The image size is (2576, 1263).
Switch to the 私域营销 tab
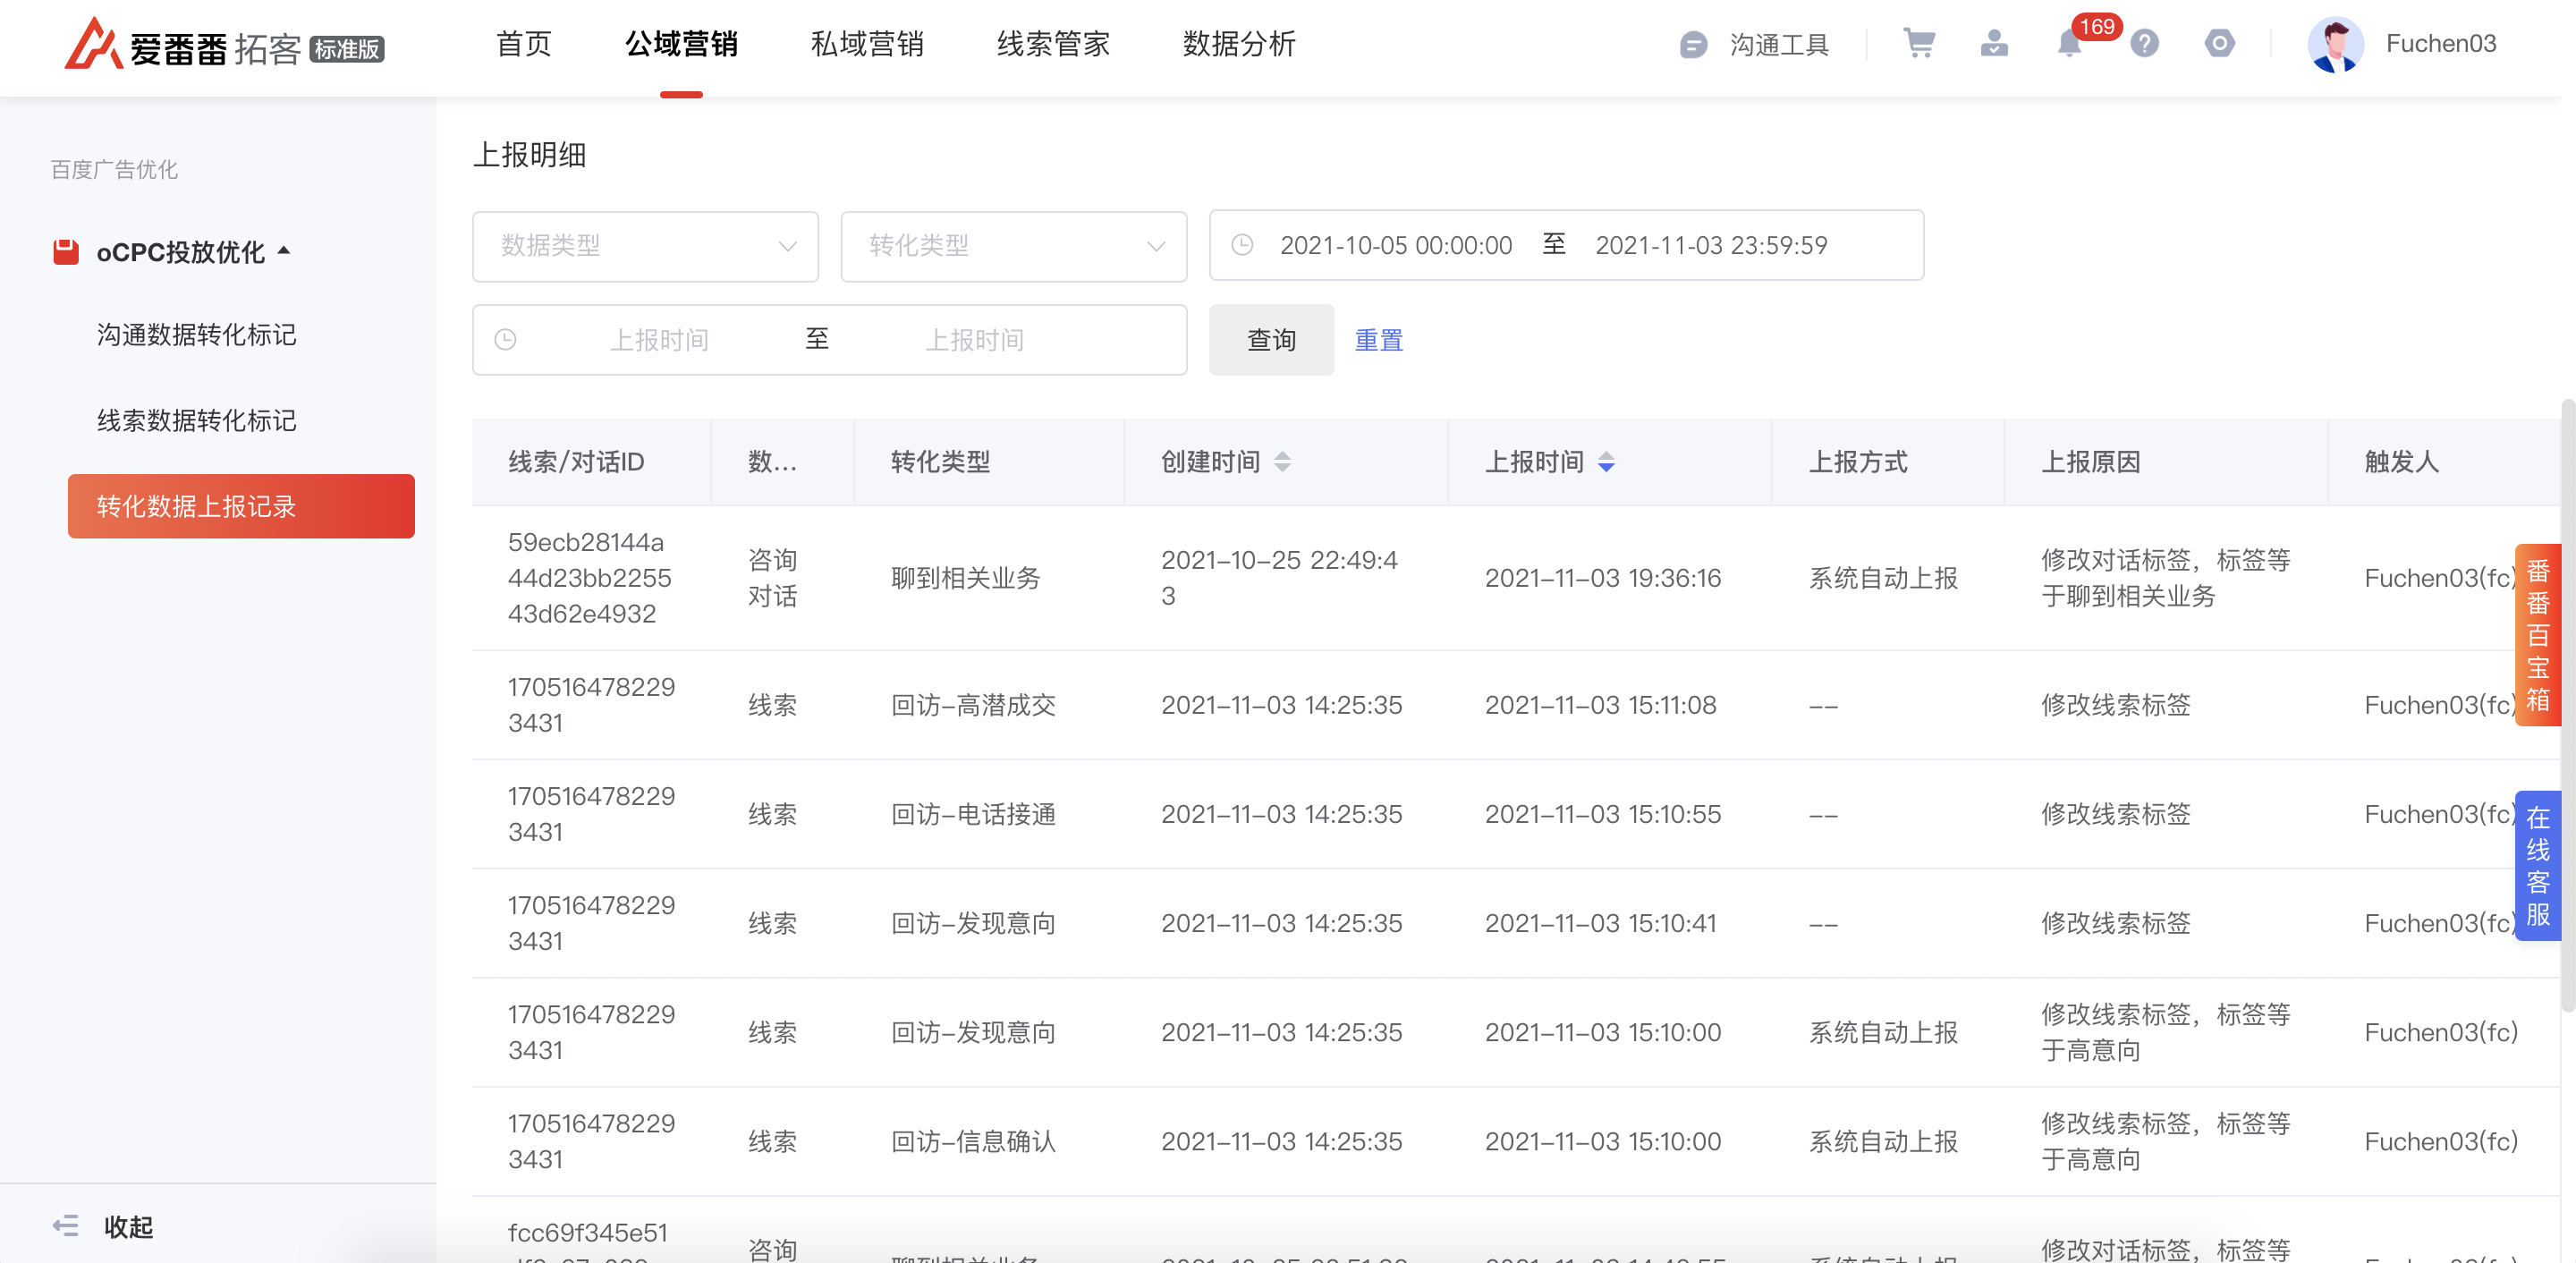866,45
